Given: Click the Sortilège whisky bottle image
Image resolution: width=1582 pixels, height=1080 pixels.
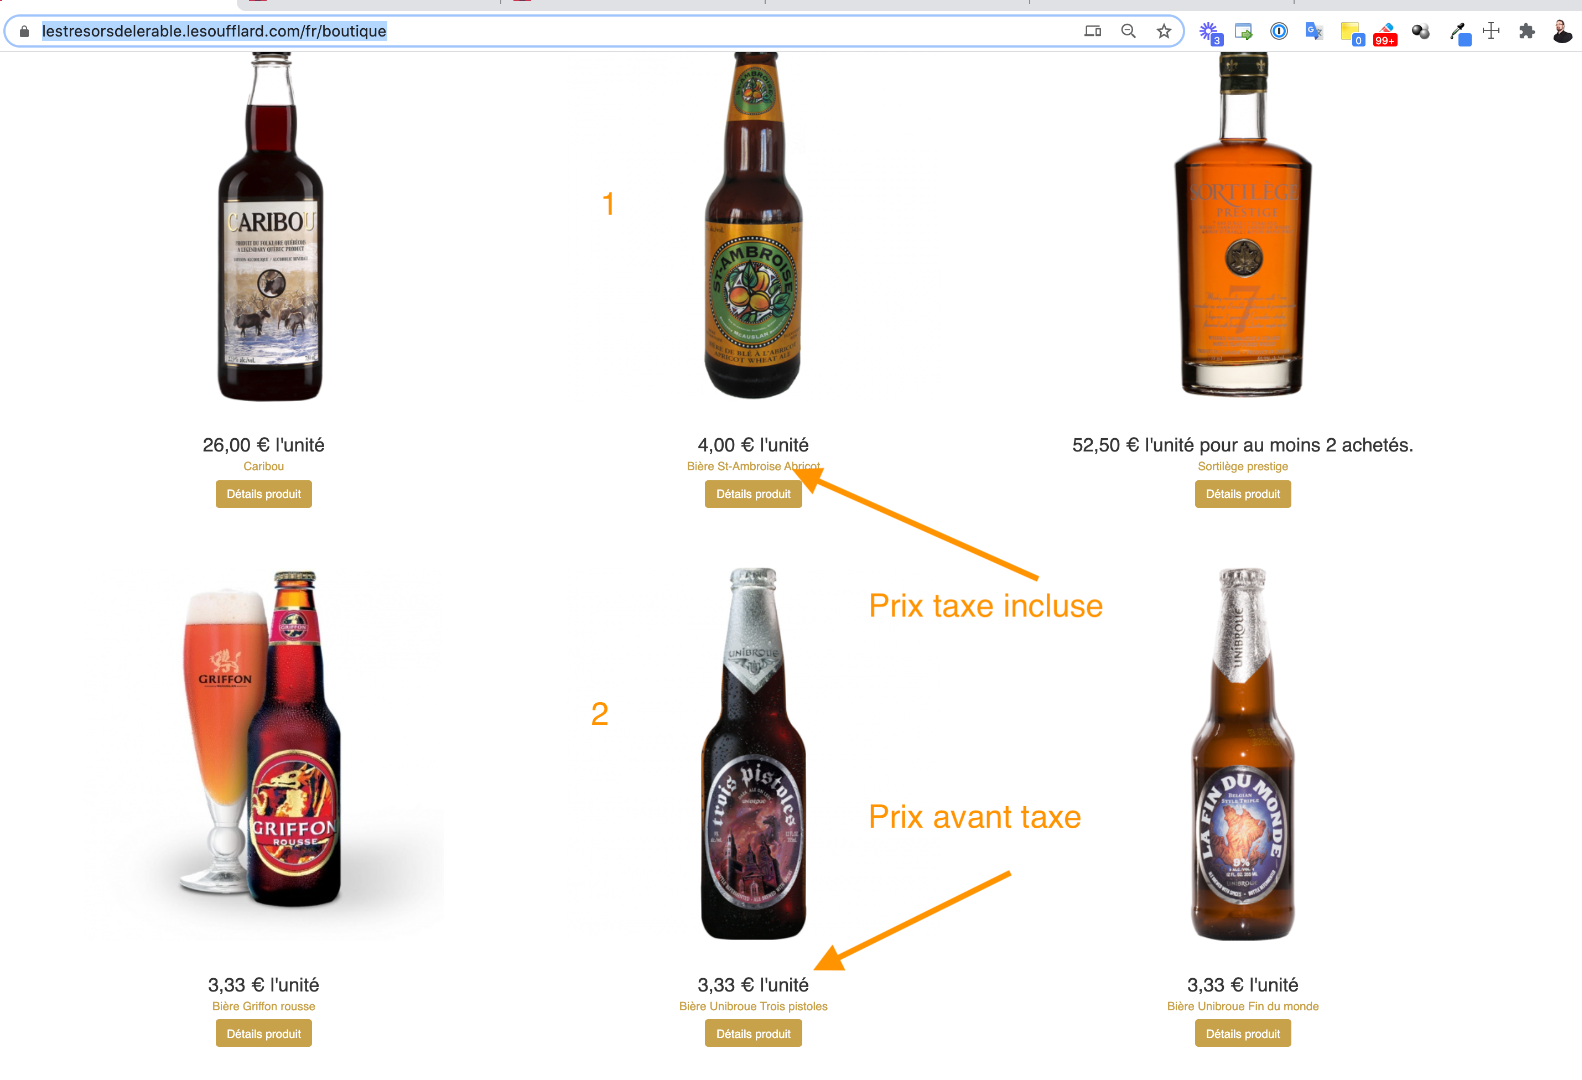Looking at the screenshot, I should click(1243, 224).
